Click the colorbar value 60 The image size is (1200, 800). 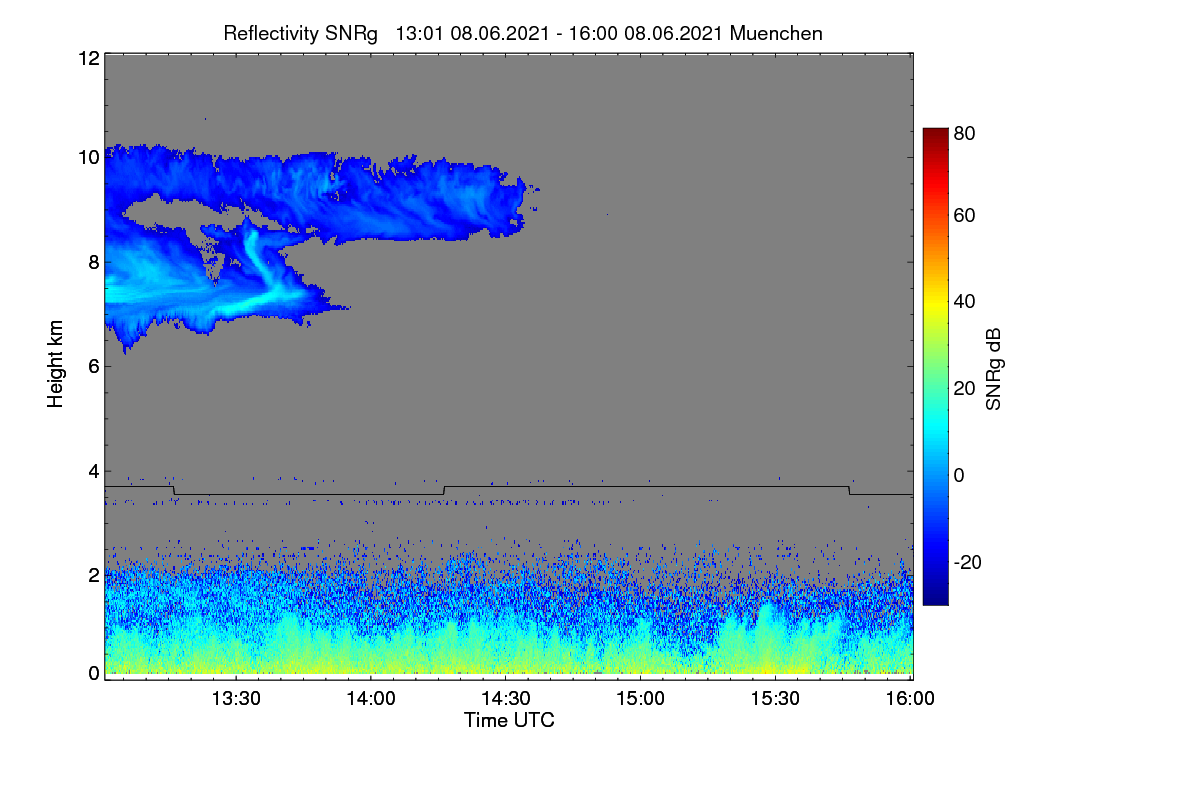pyautogui.click(x=965, y=215)
